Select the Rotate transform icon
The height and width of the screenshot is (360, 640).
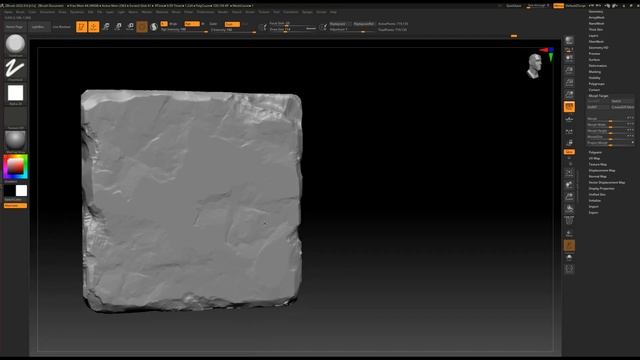tap(130, 27)
